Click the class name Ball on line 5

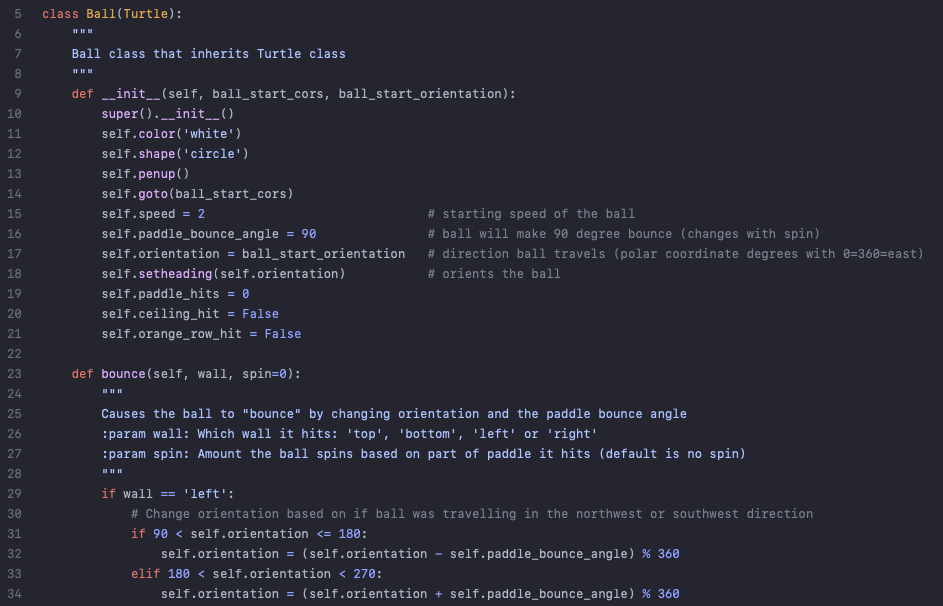tap(101, 14)
